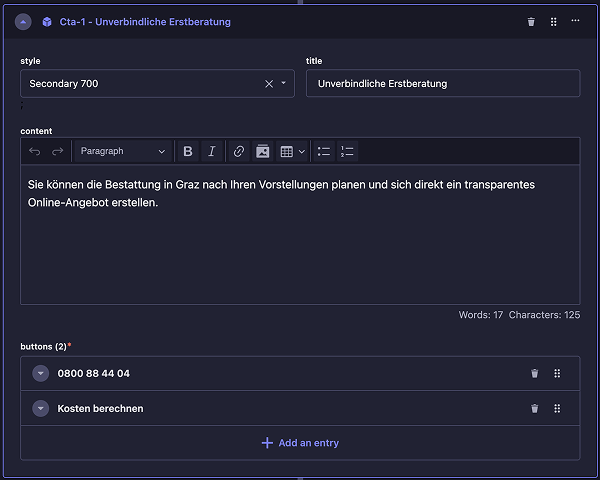Collapse the Cta-1 component panel
600x480 pixels.
tap(23, 22)
